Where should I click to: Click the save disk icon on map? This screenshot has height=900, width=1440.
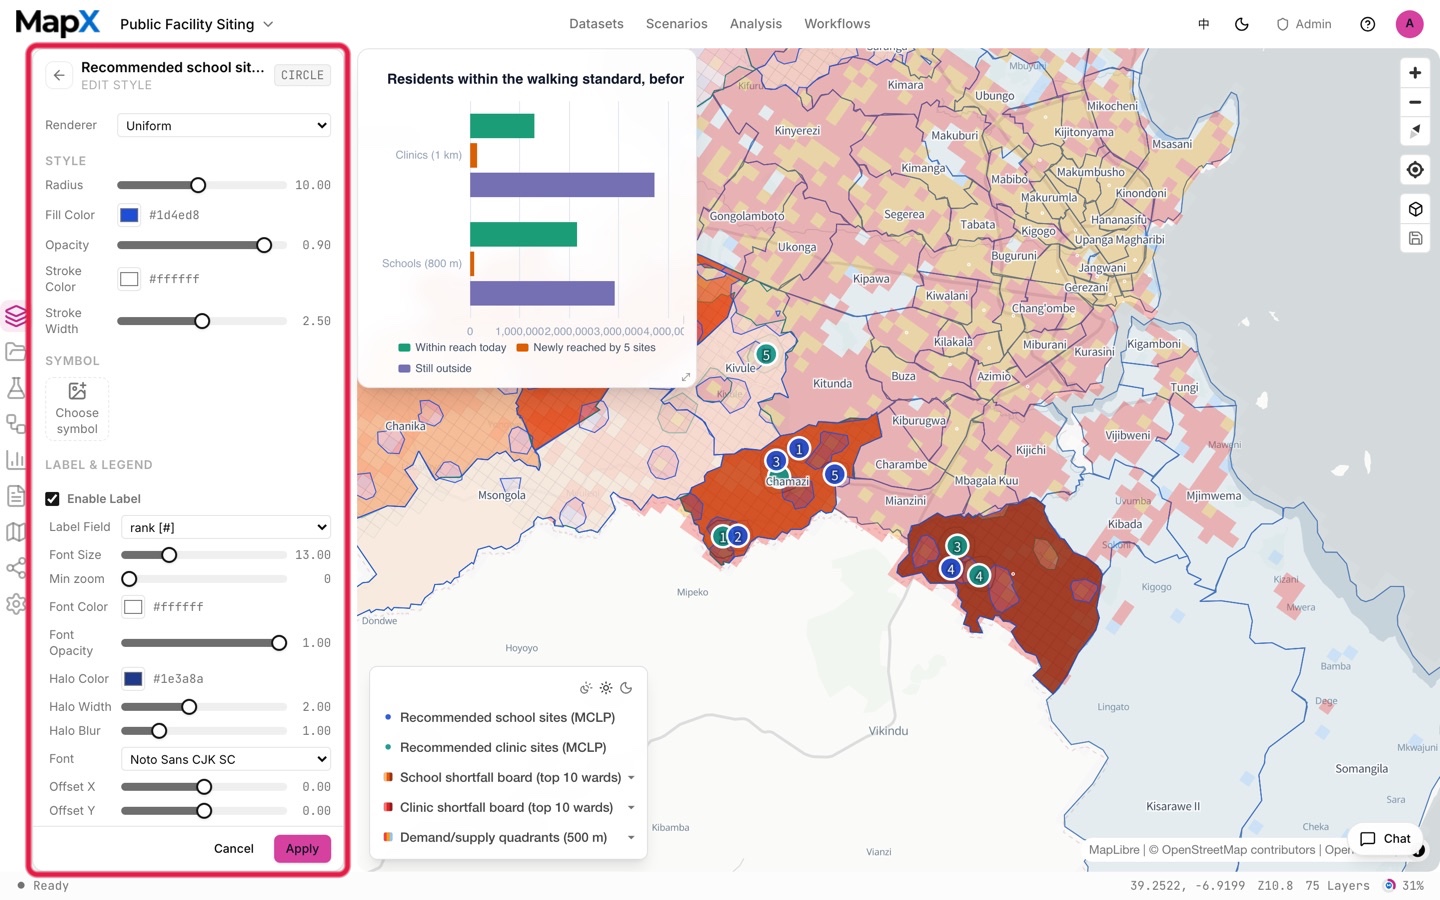(1415, 238)
